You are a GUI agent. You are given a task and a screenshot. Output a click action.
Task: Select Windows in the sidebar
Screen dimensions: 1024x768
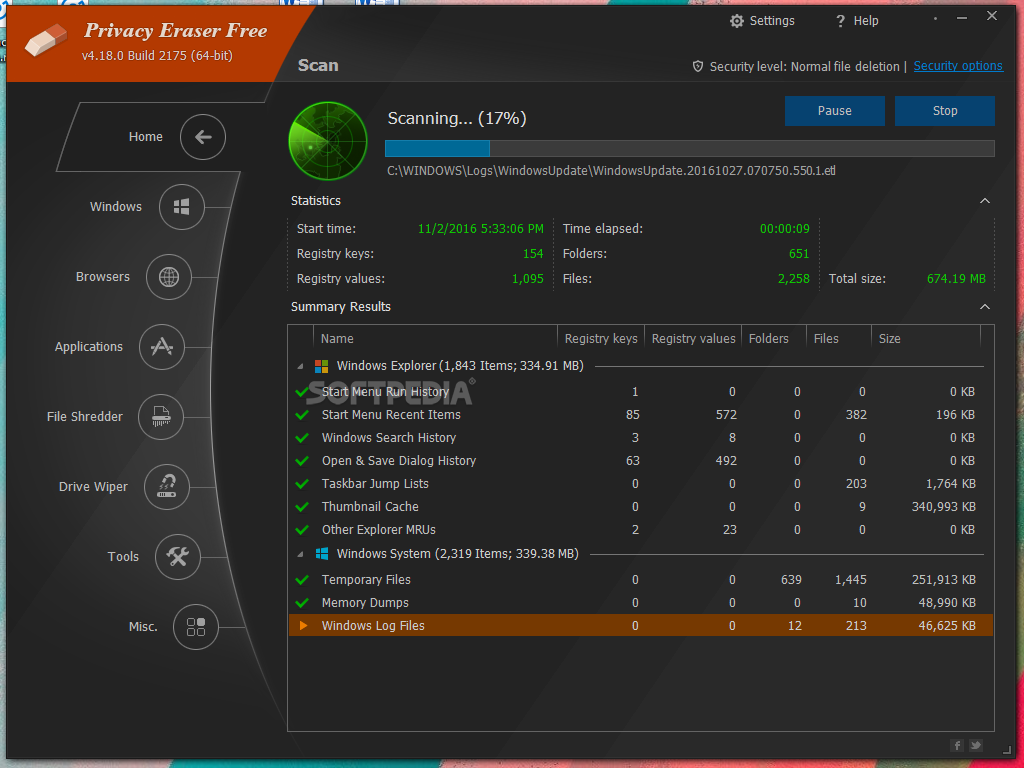click(x=116, y=207)
